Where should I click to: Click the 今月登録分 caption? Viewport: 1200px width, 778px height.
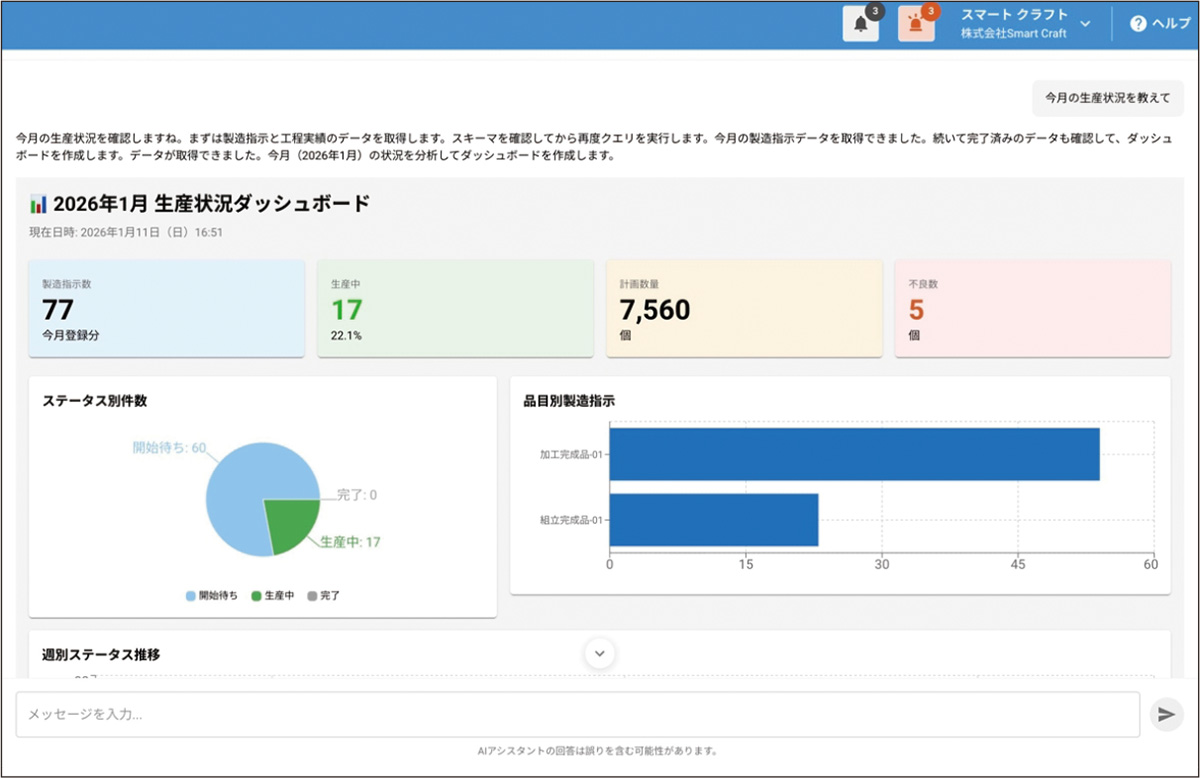pos(70,336)
